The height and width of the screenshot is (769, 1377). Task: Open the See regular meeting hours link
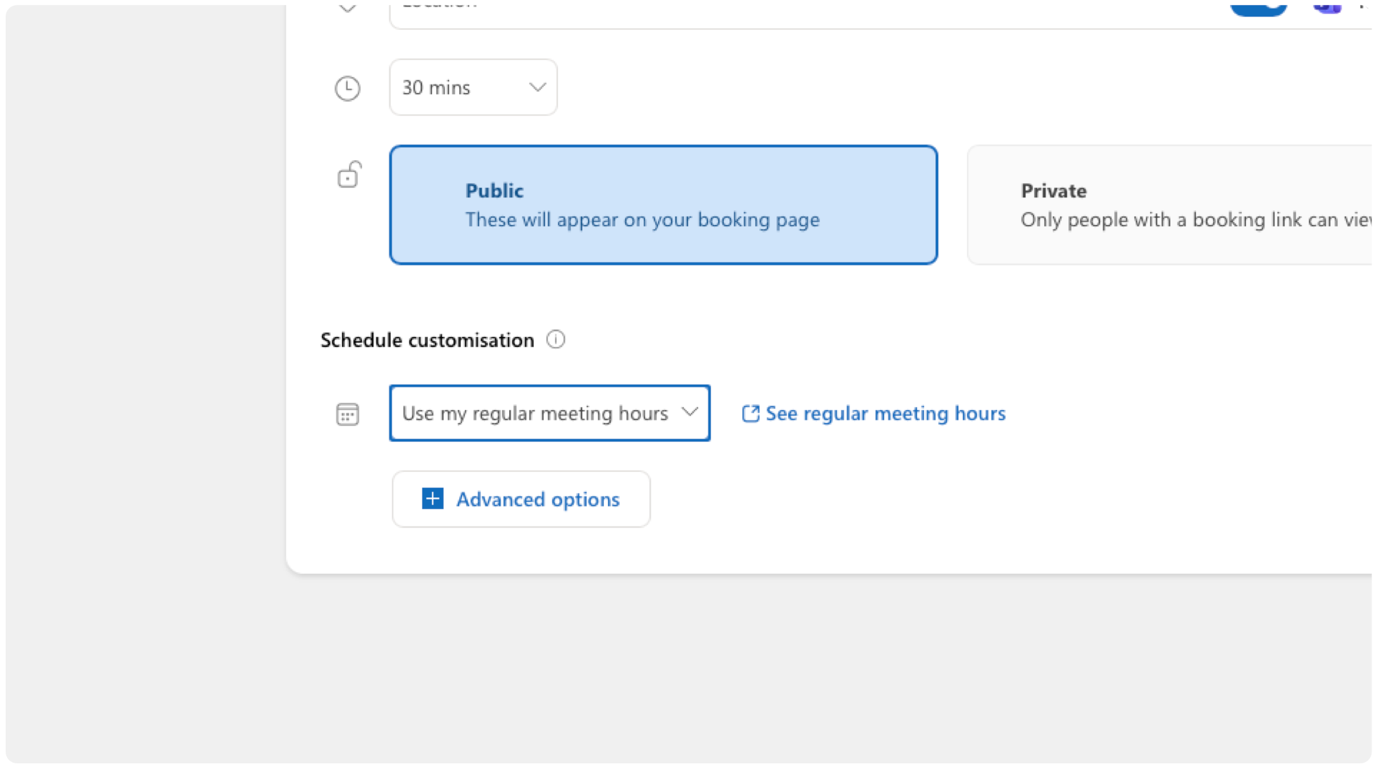[x=874, y=413]
